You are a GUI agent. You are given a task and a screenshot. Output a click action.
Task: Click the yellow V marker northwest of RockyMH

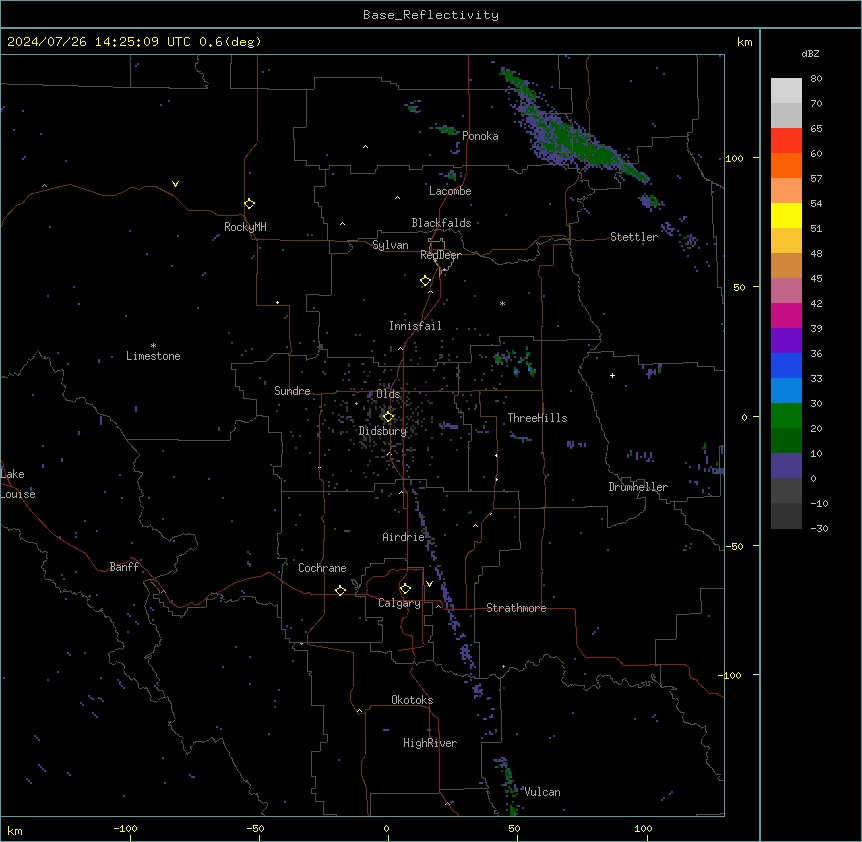coord(175,184)
